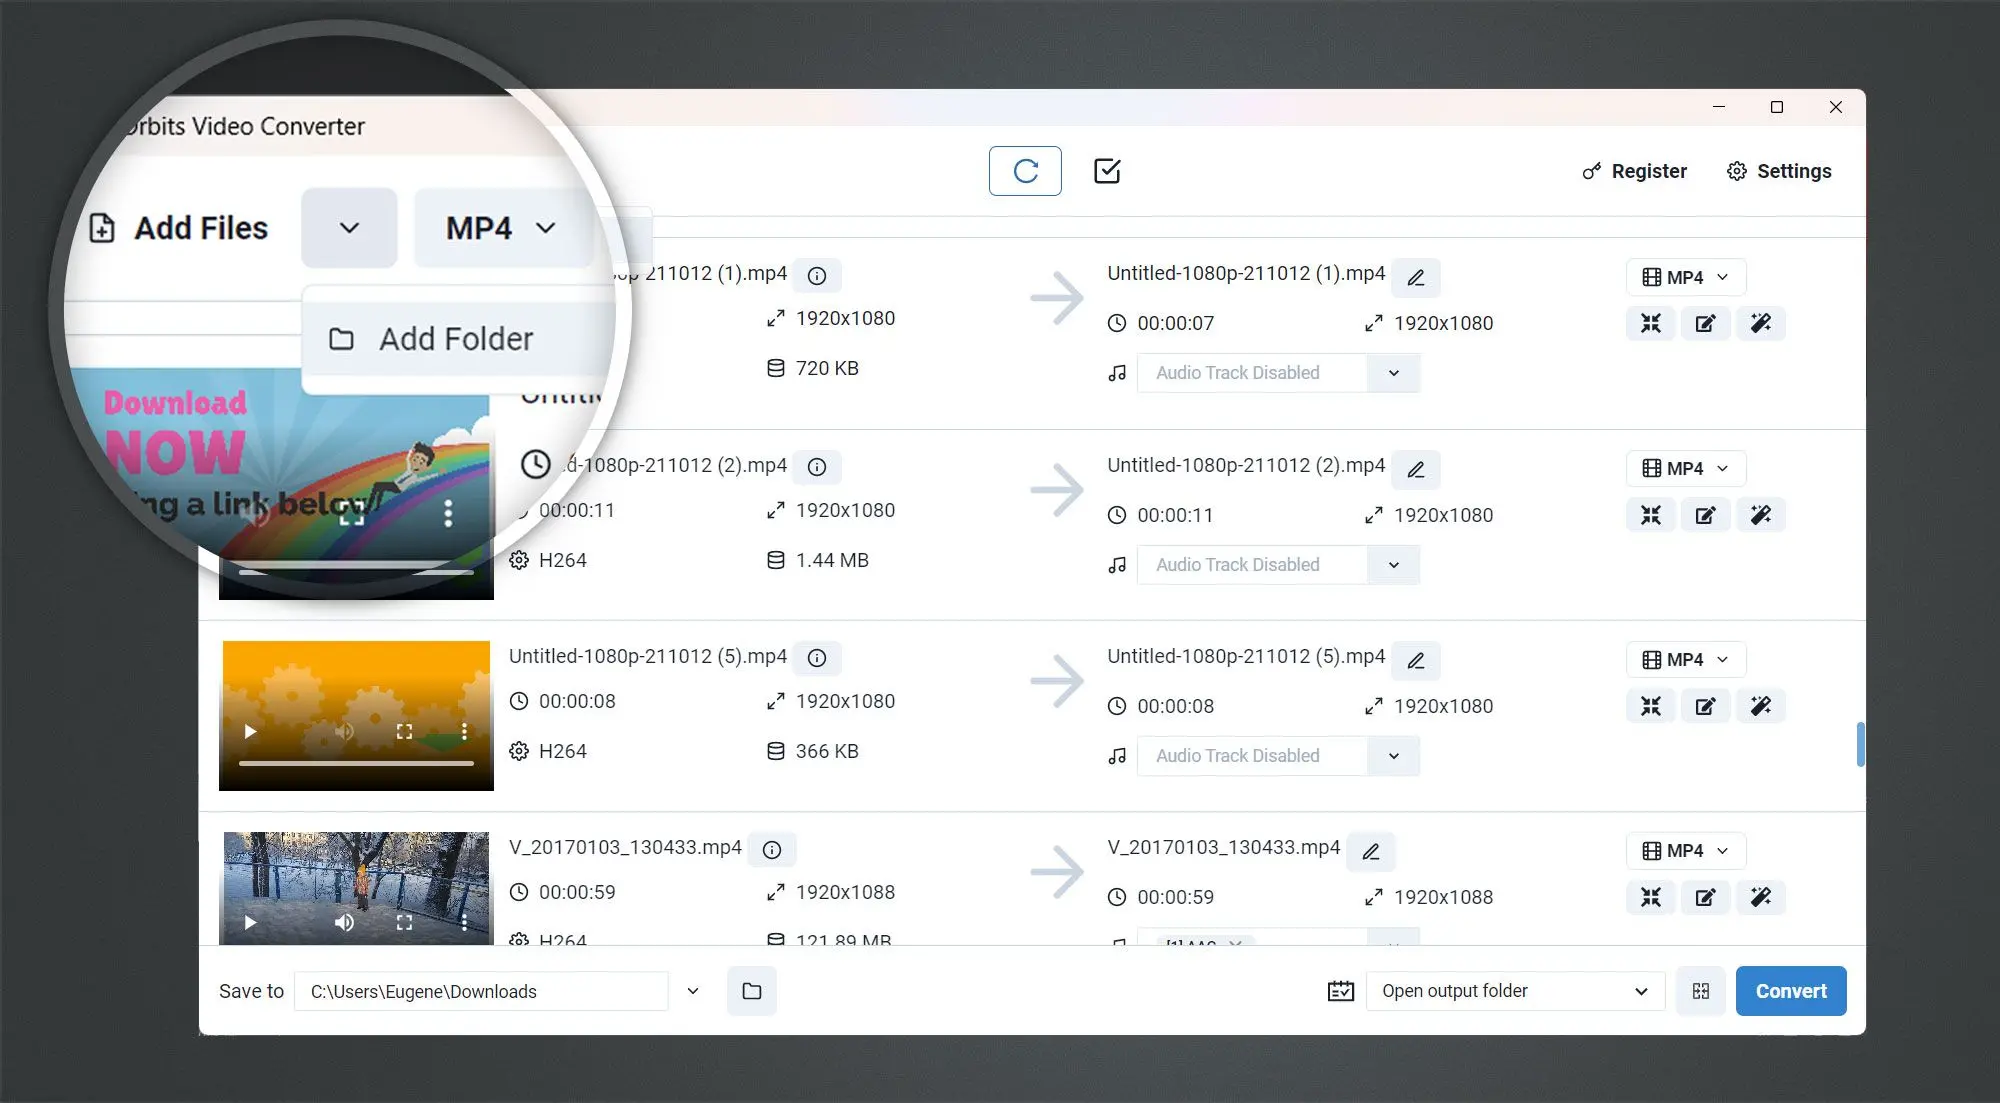Click the color correction icon for V_20170103
Image resolution: width=2000 pixels, height=1103 pixels.
pyautogui.click(x=1761, y=897)
